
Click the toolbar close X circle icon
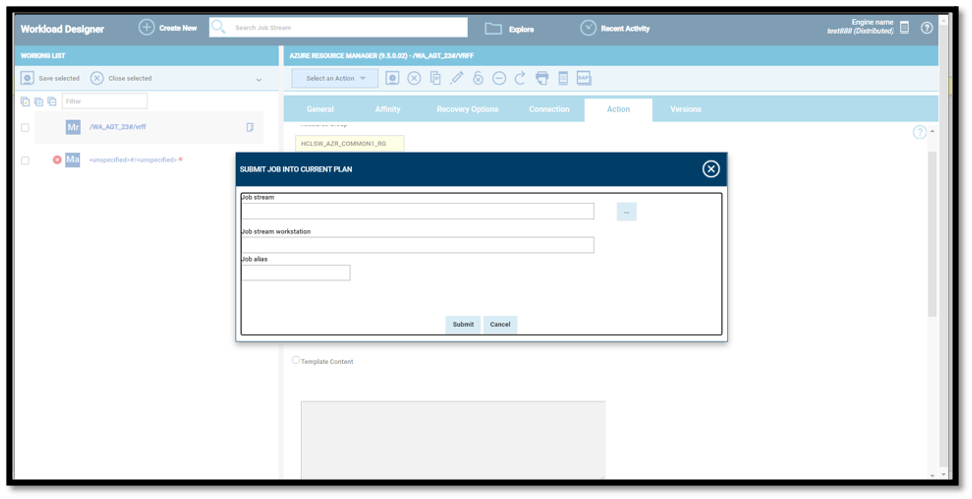414,78
